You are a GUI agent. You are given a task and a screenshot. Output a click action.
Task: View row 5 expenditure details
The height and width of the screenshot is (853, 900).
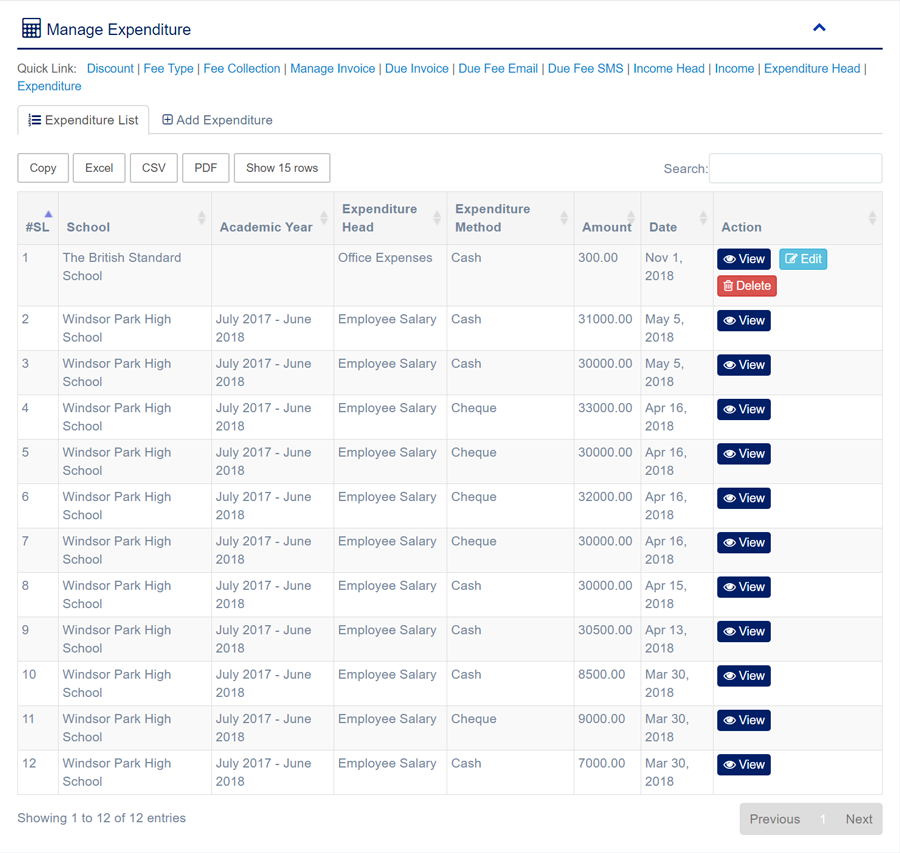(744, 453)
